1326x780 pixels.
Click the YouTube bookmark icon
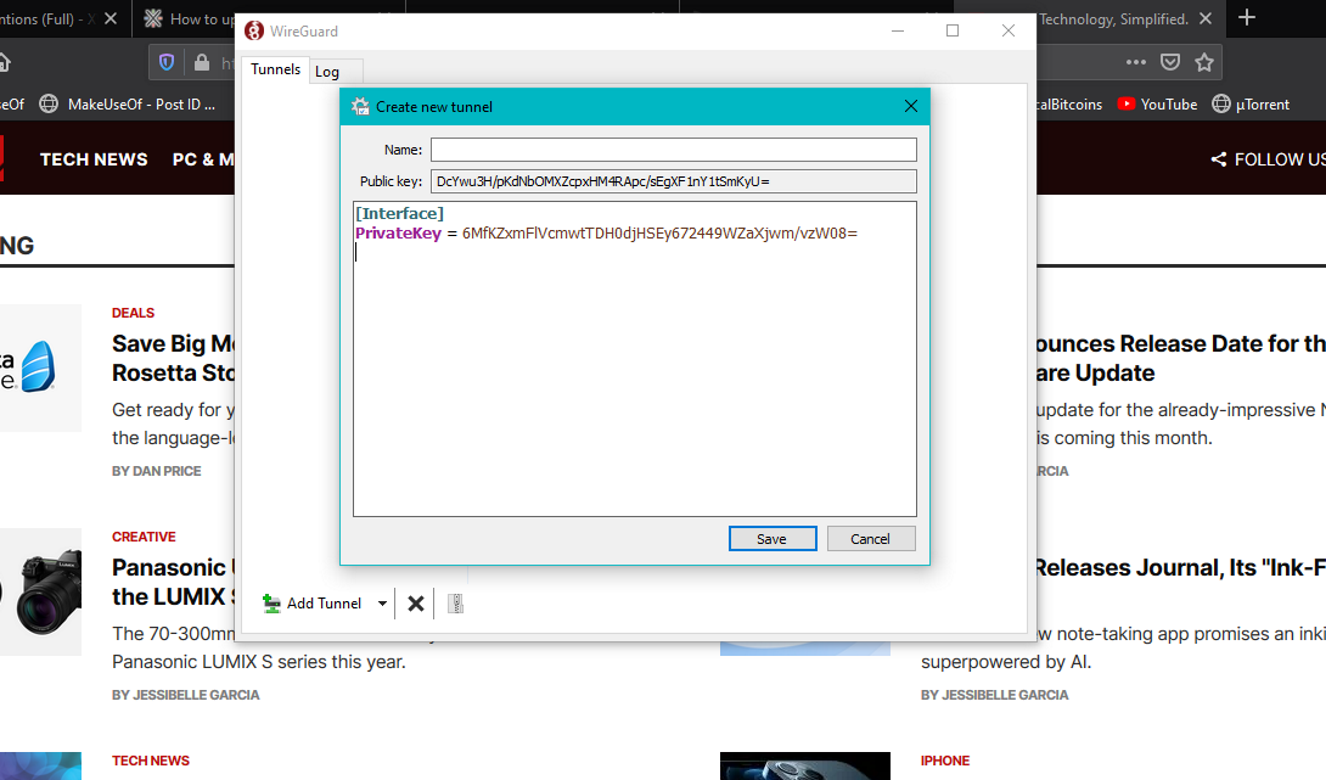point(1128,104)
